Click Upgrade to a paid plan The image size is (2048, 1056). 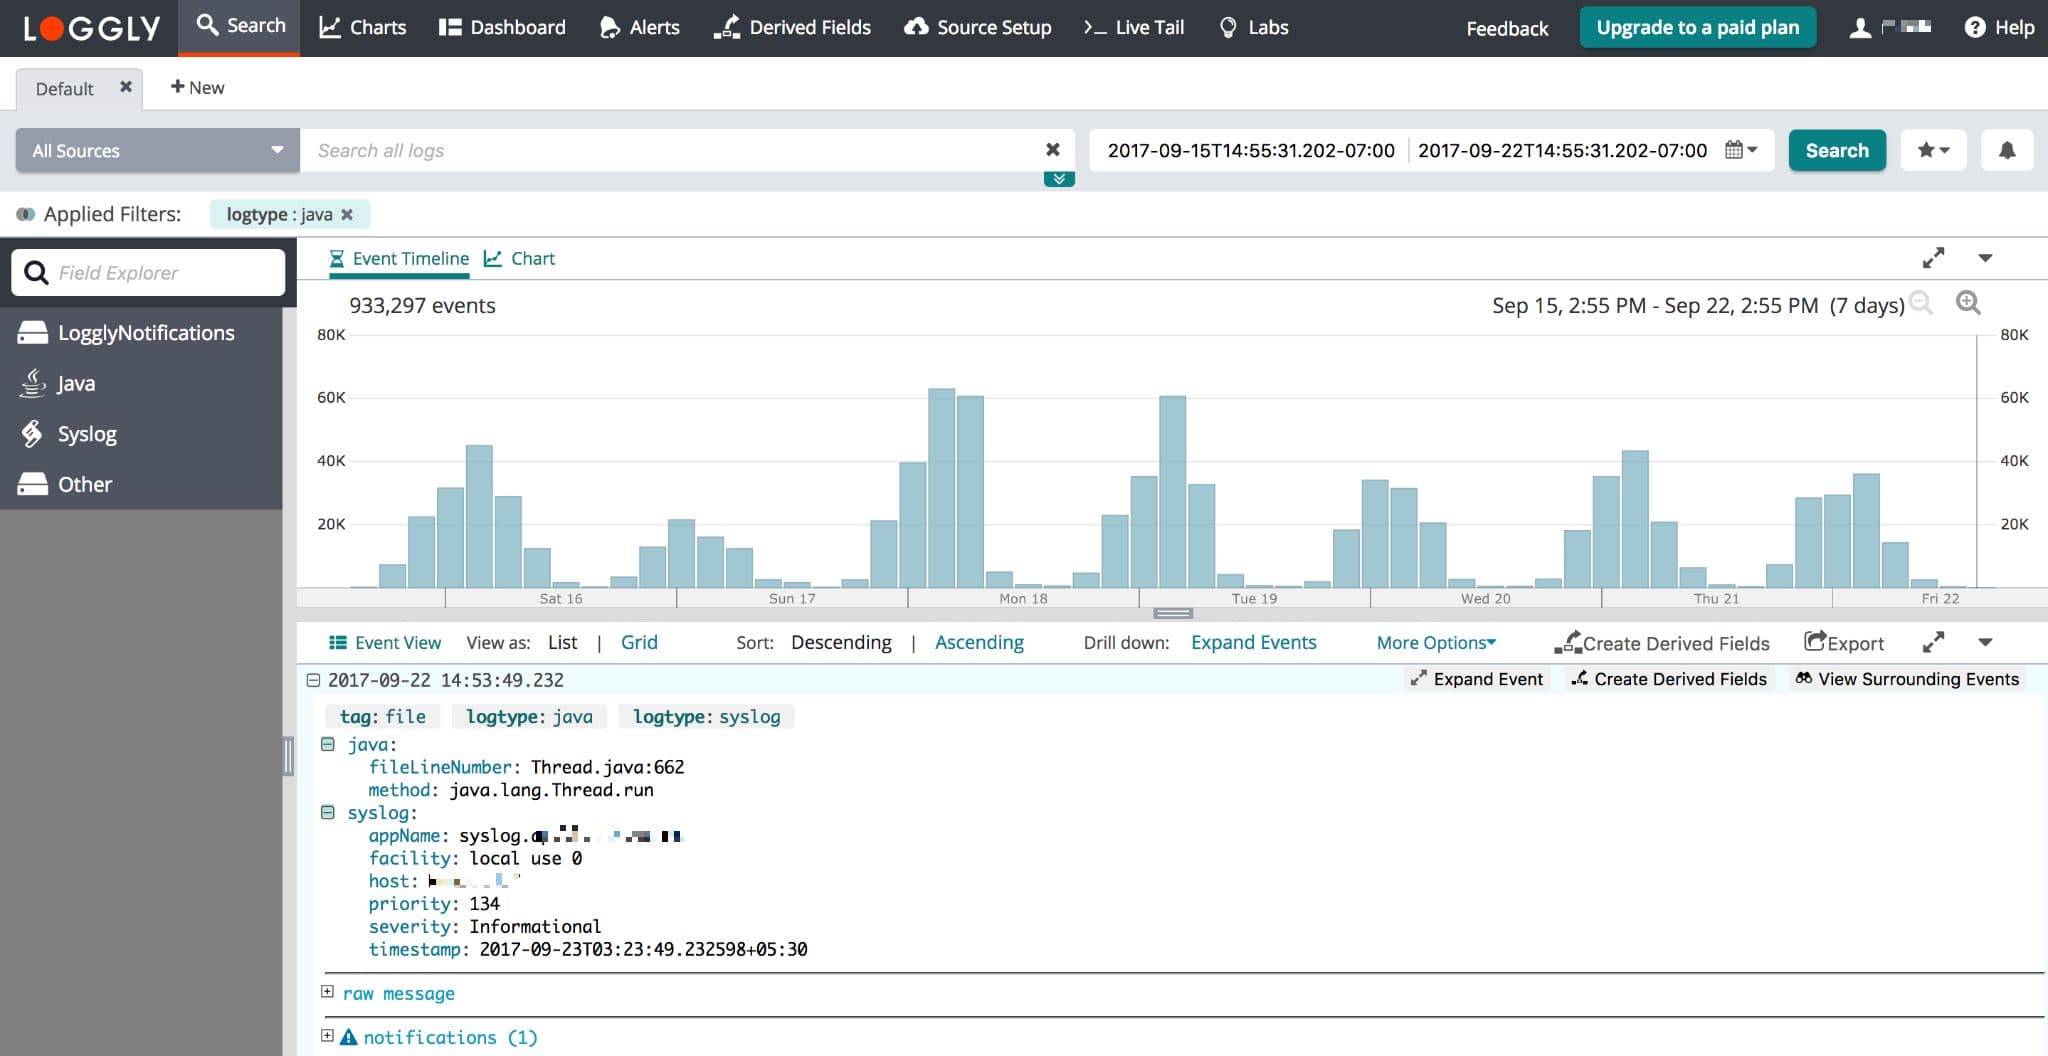[1697, 27]
